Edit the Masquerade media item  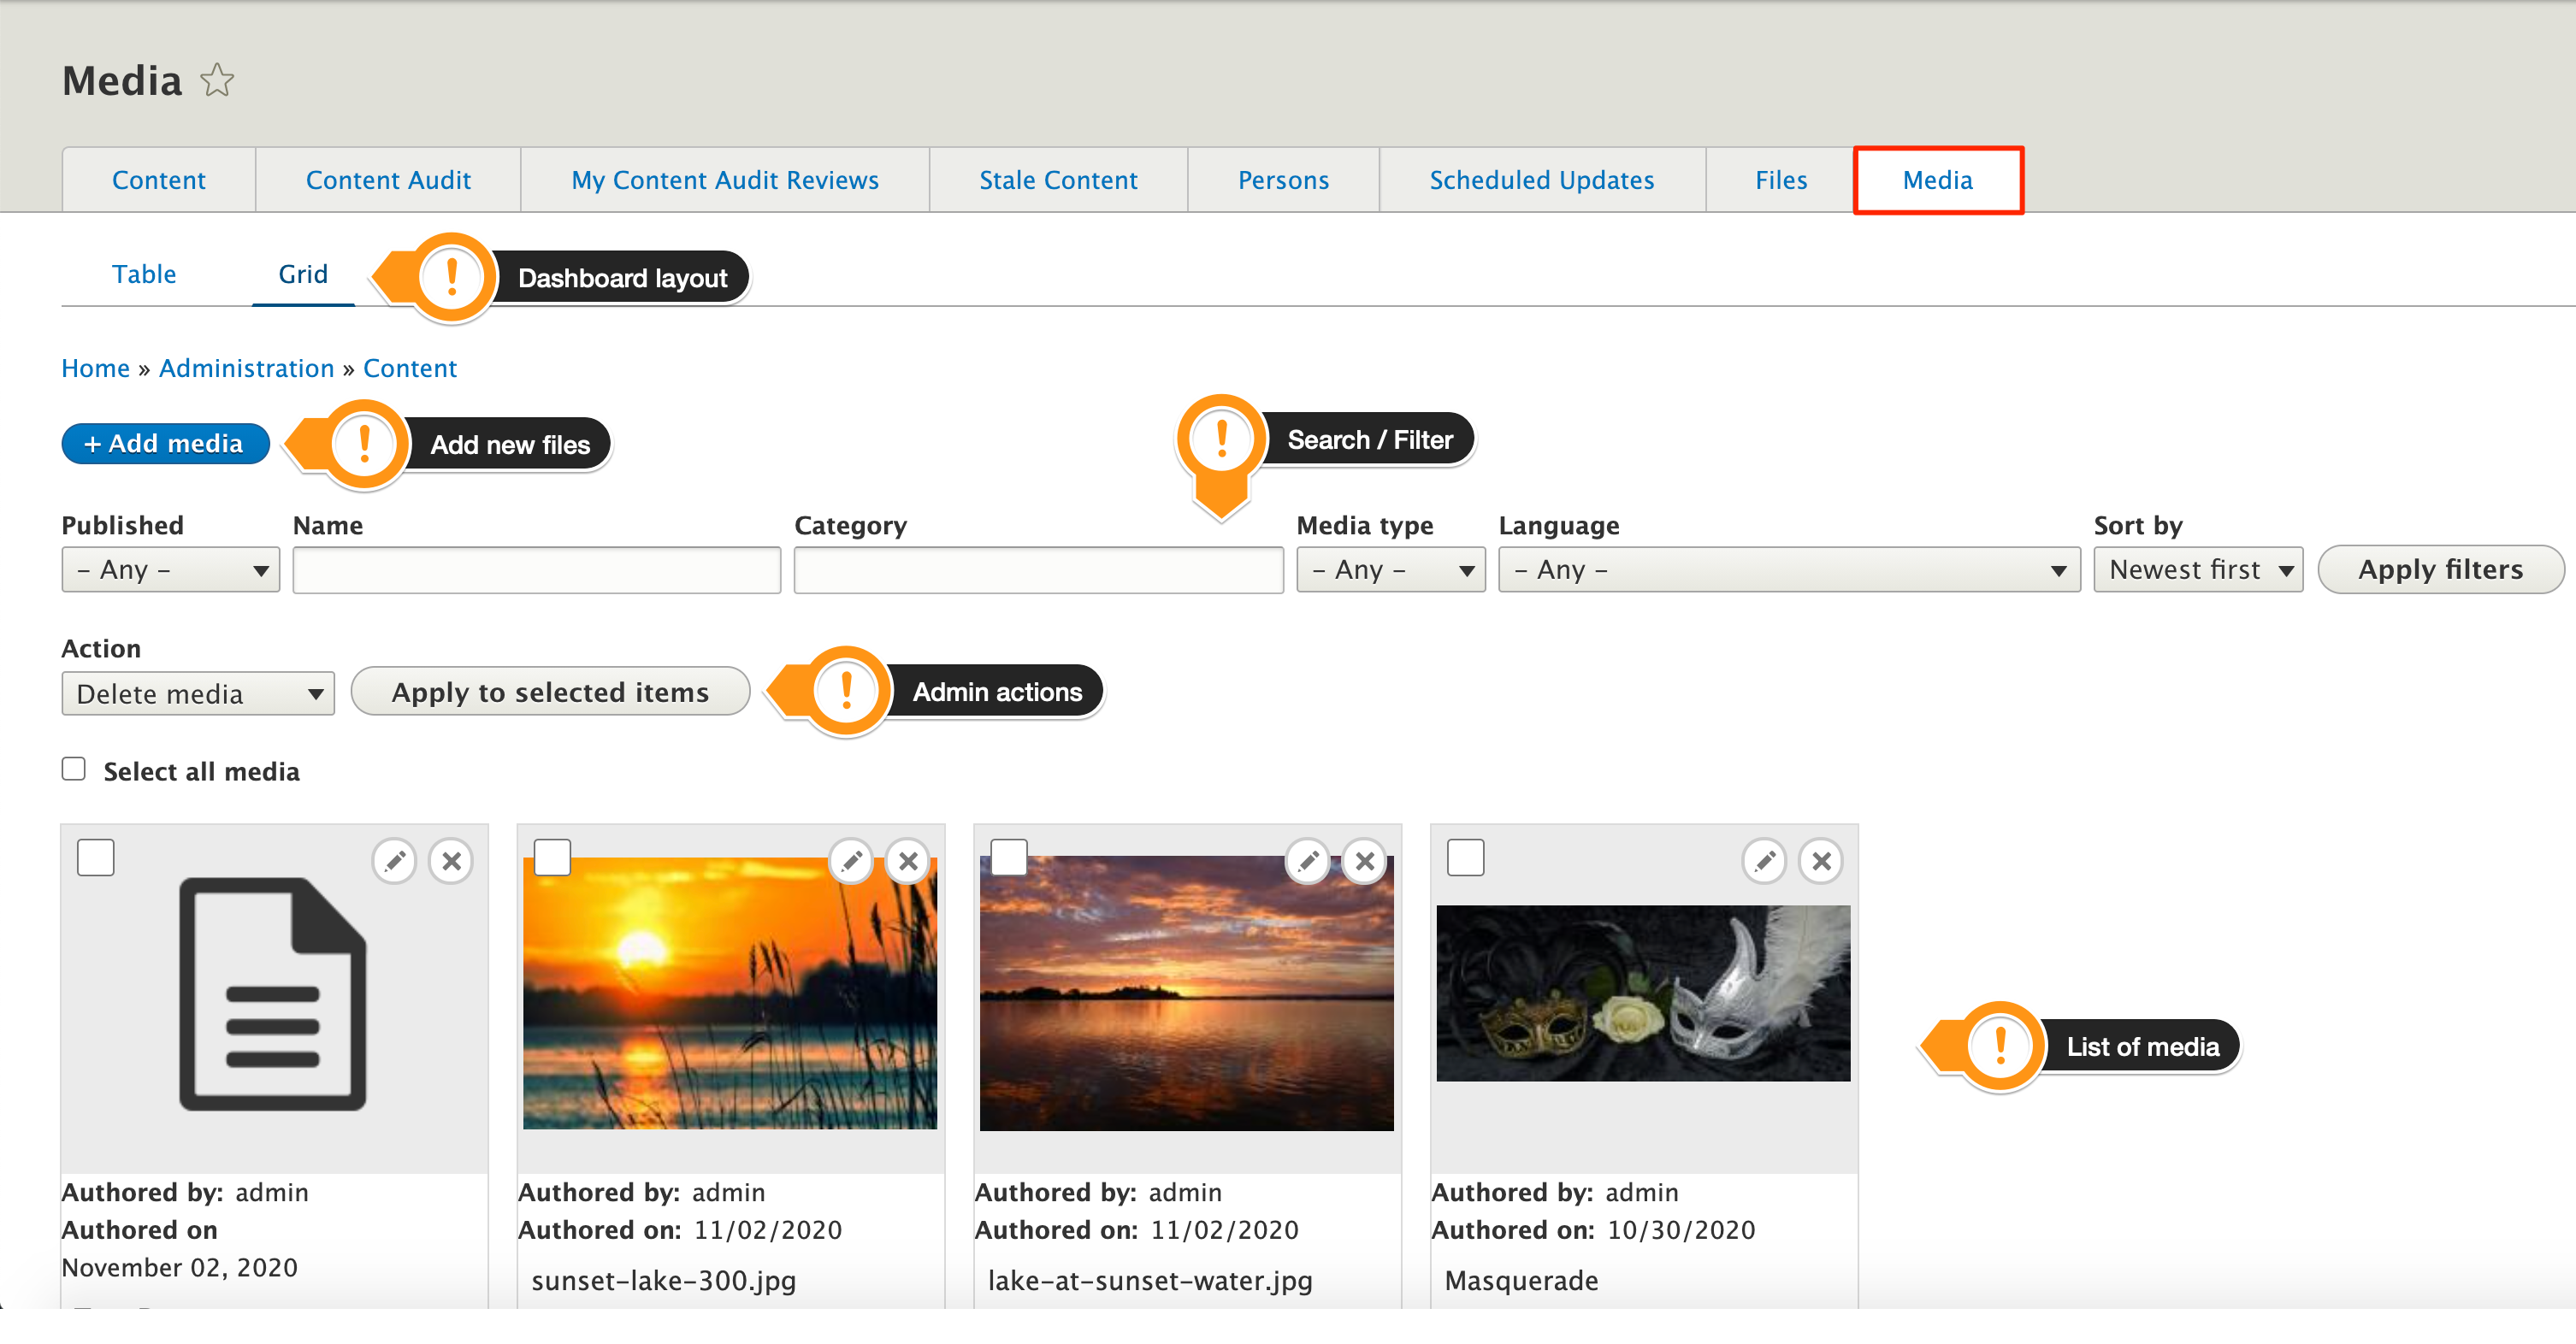pyautogui.click(x=1764, y=860)
